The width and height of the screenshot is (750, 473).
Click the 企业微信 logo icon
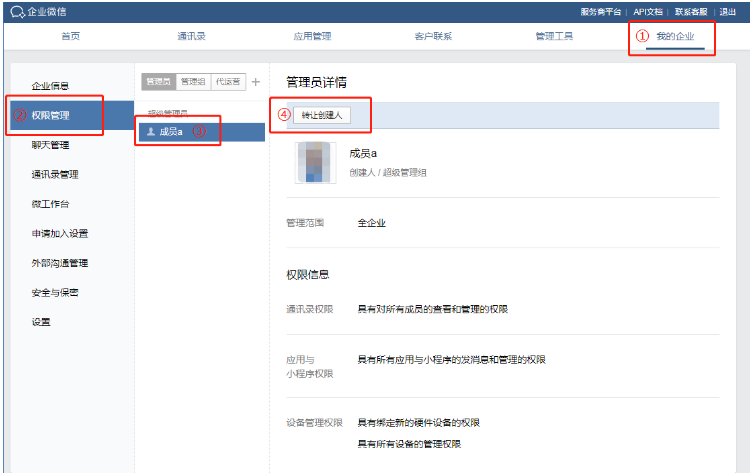tap(18, 12)
